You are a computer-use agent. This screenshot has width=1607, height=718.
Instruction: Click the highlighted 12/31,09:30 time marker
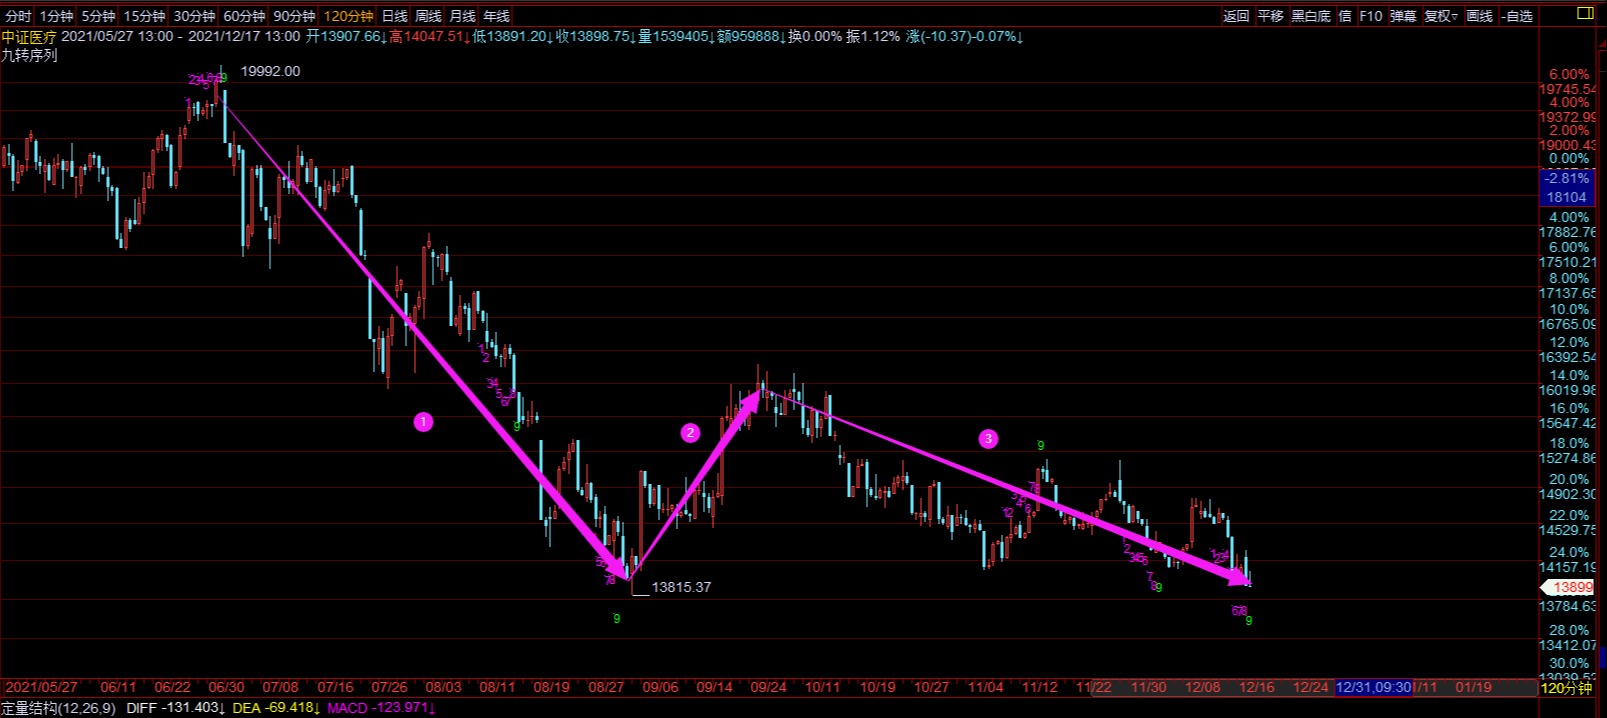click(1374, 688)
